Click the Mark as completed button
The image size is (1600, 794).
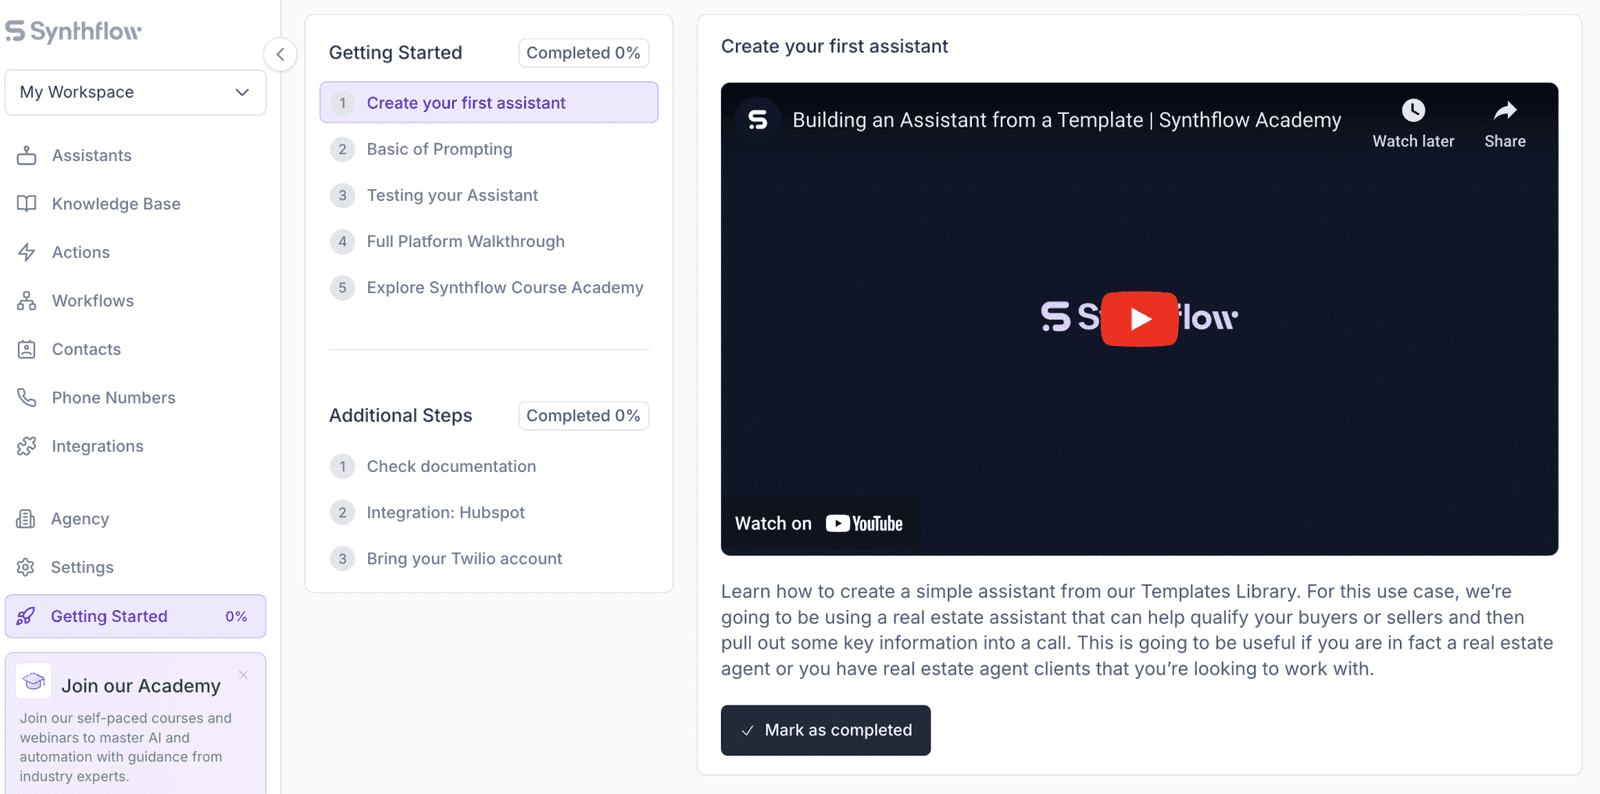[x=826, y=730]
